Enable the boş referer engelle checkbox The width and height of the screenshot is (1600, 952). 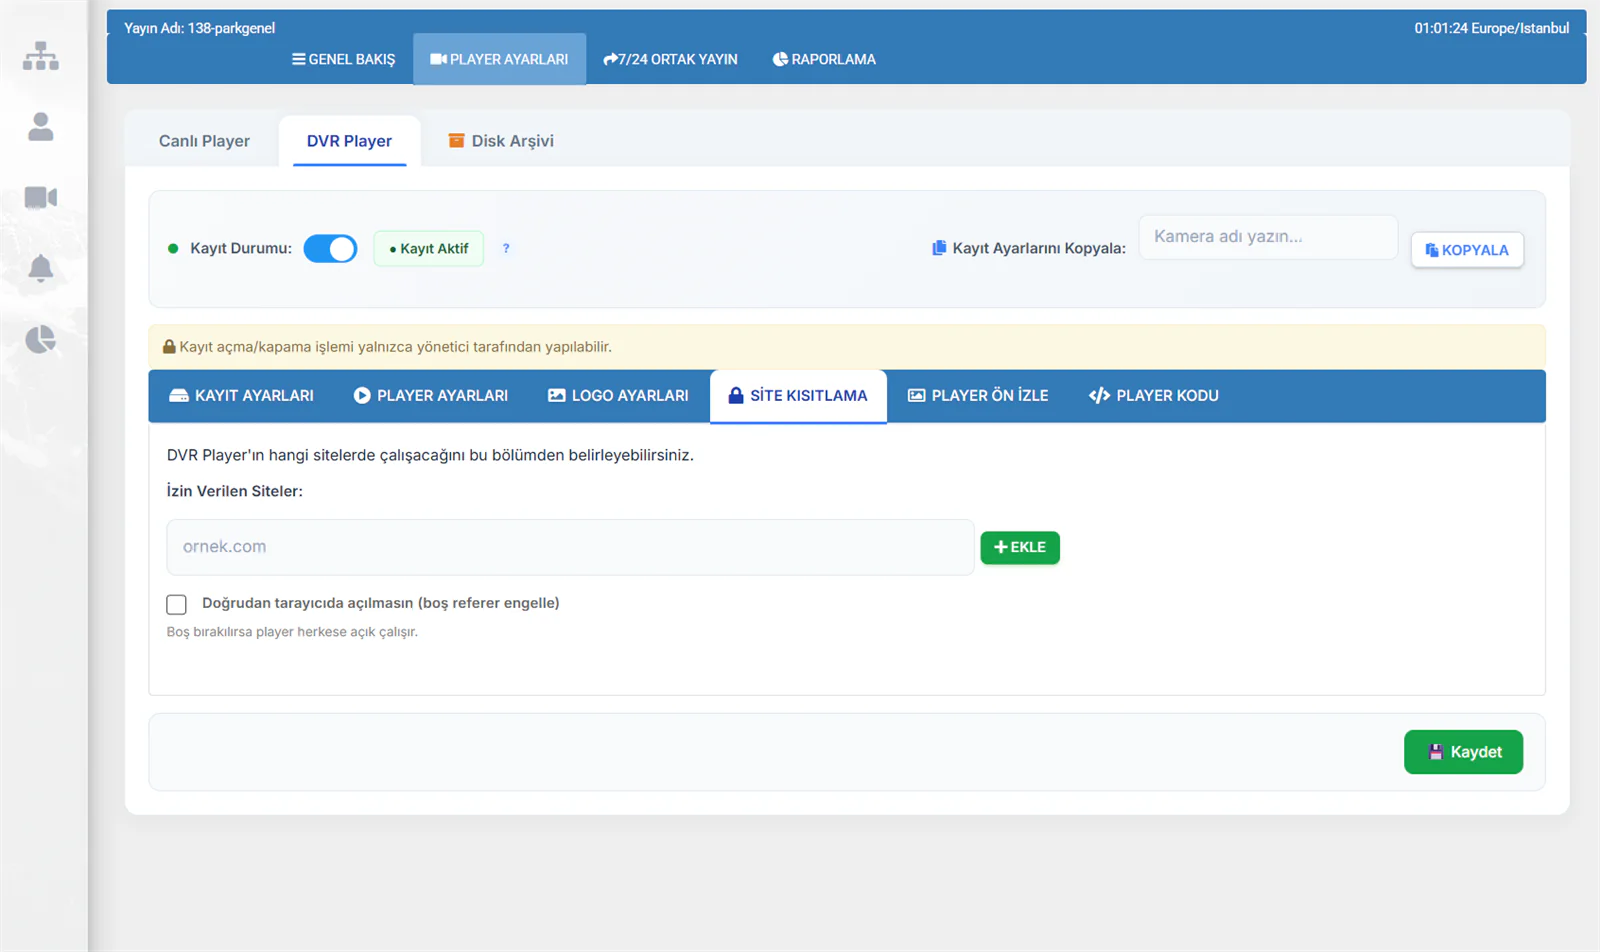tap(177, 604)
